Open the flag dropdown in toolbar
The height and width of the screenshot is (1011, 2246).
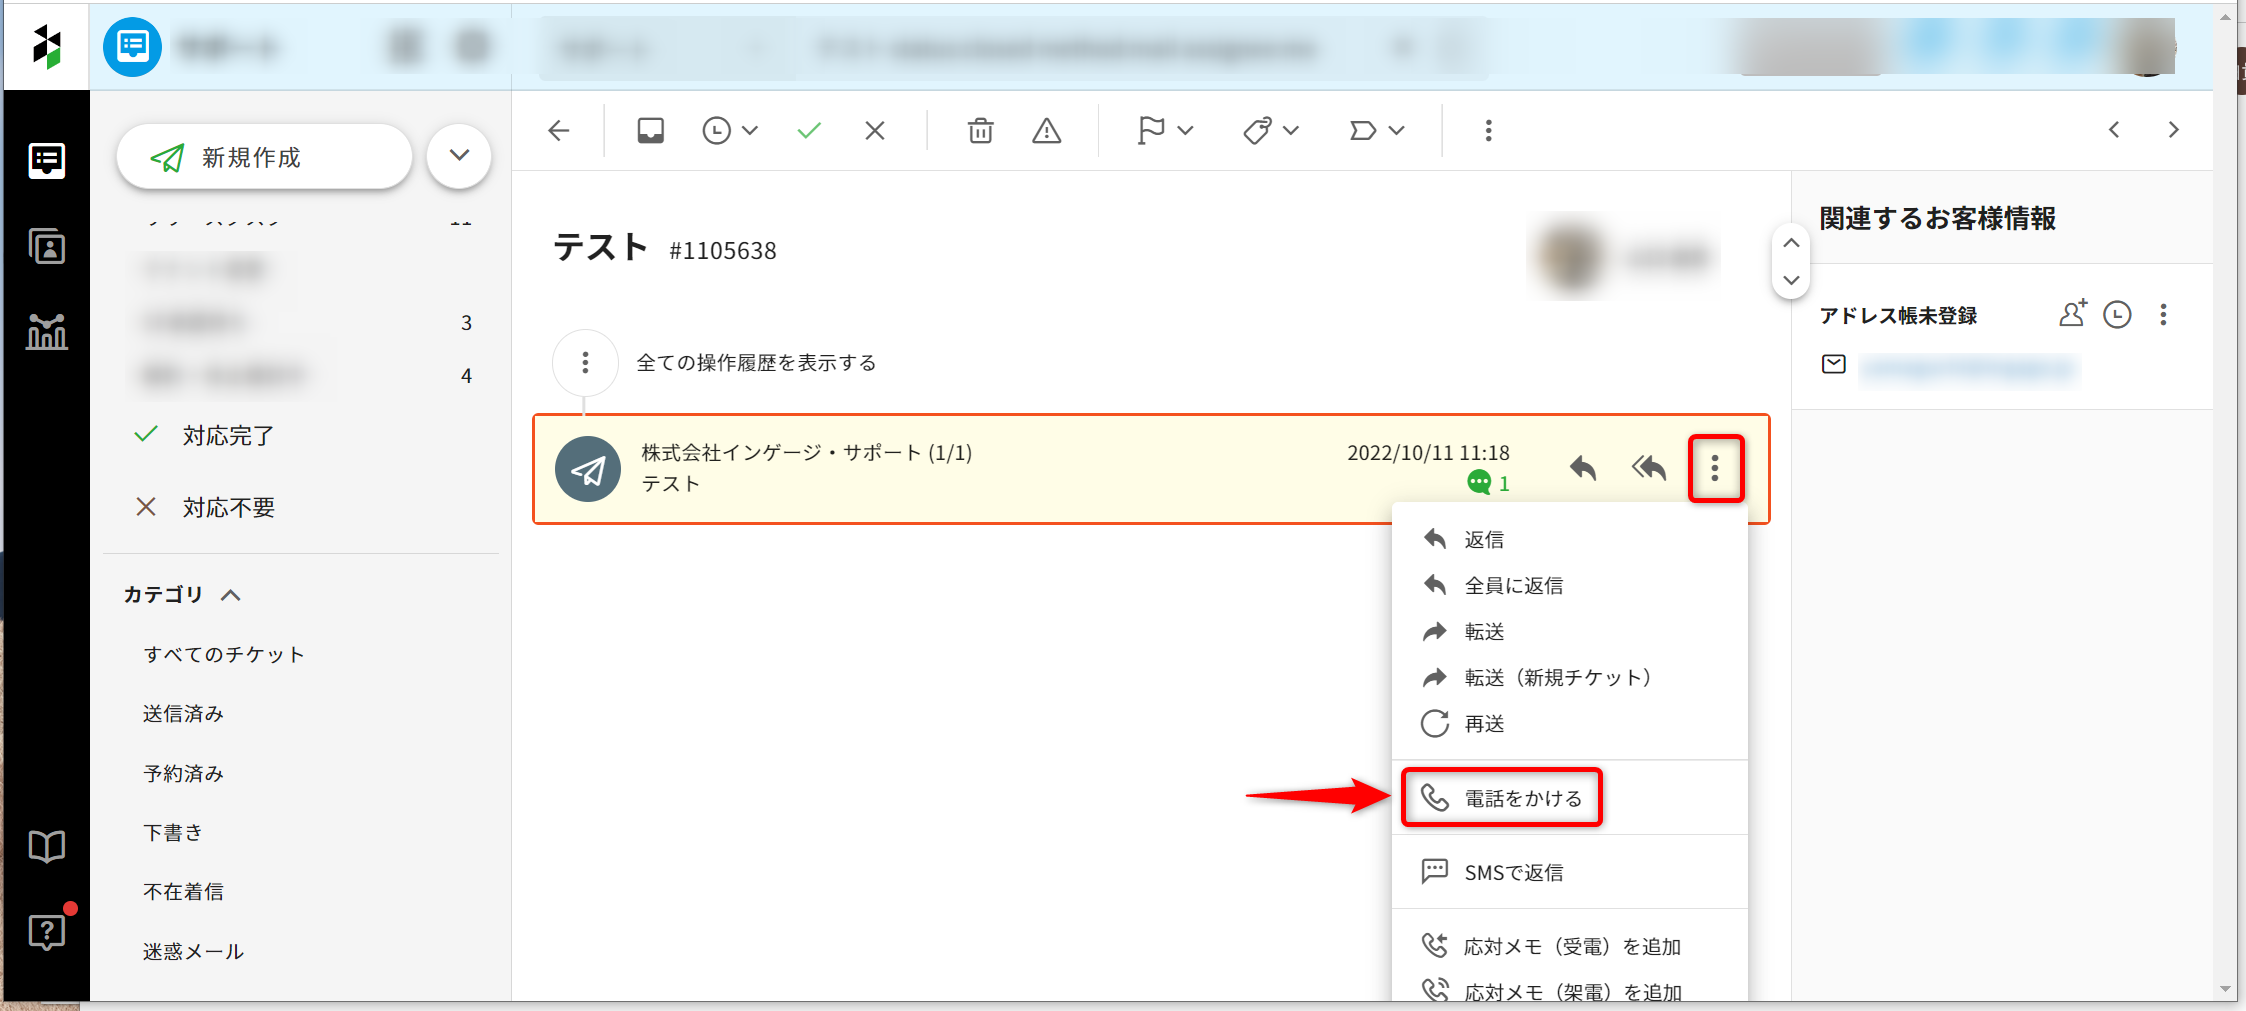click(1165, 131)
